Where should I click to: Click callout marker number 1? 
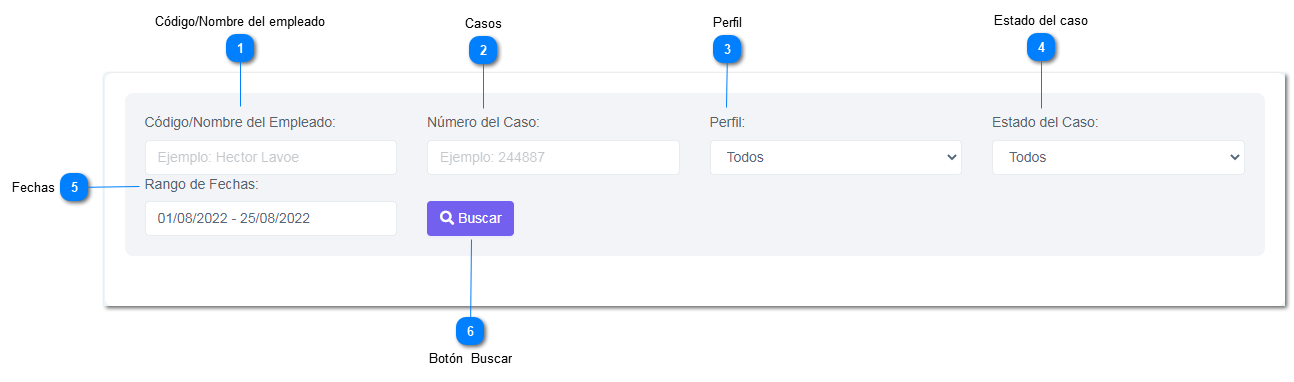click(240, 48)
